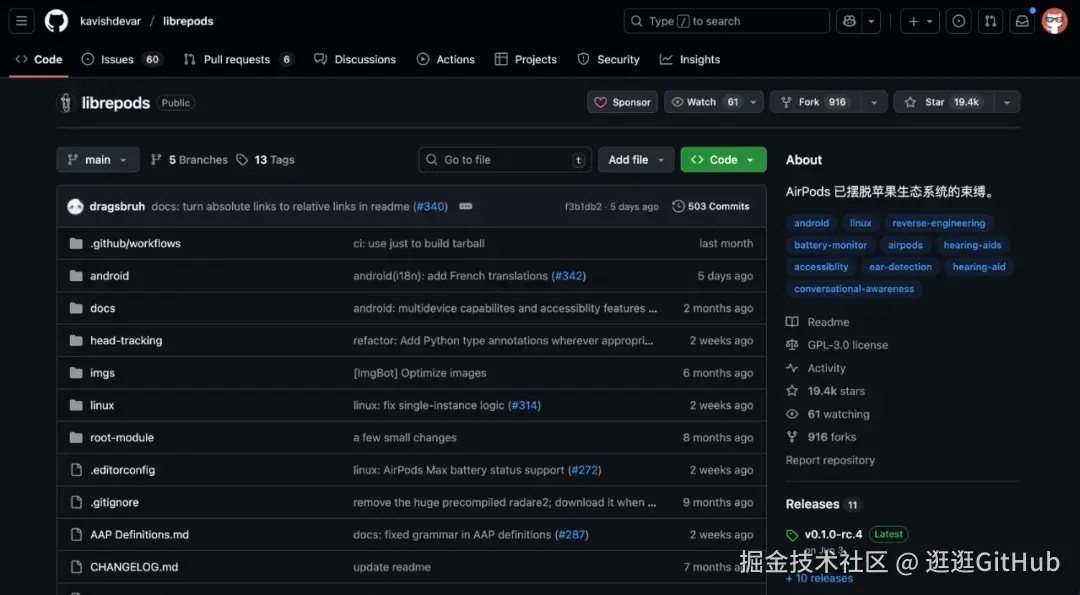1080x595 pixels.
Task: Switch to the Actions tab
Action: [446, 59]
